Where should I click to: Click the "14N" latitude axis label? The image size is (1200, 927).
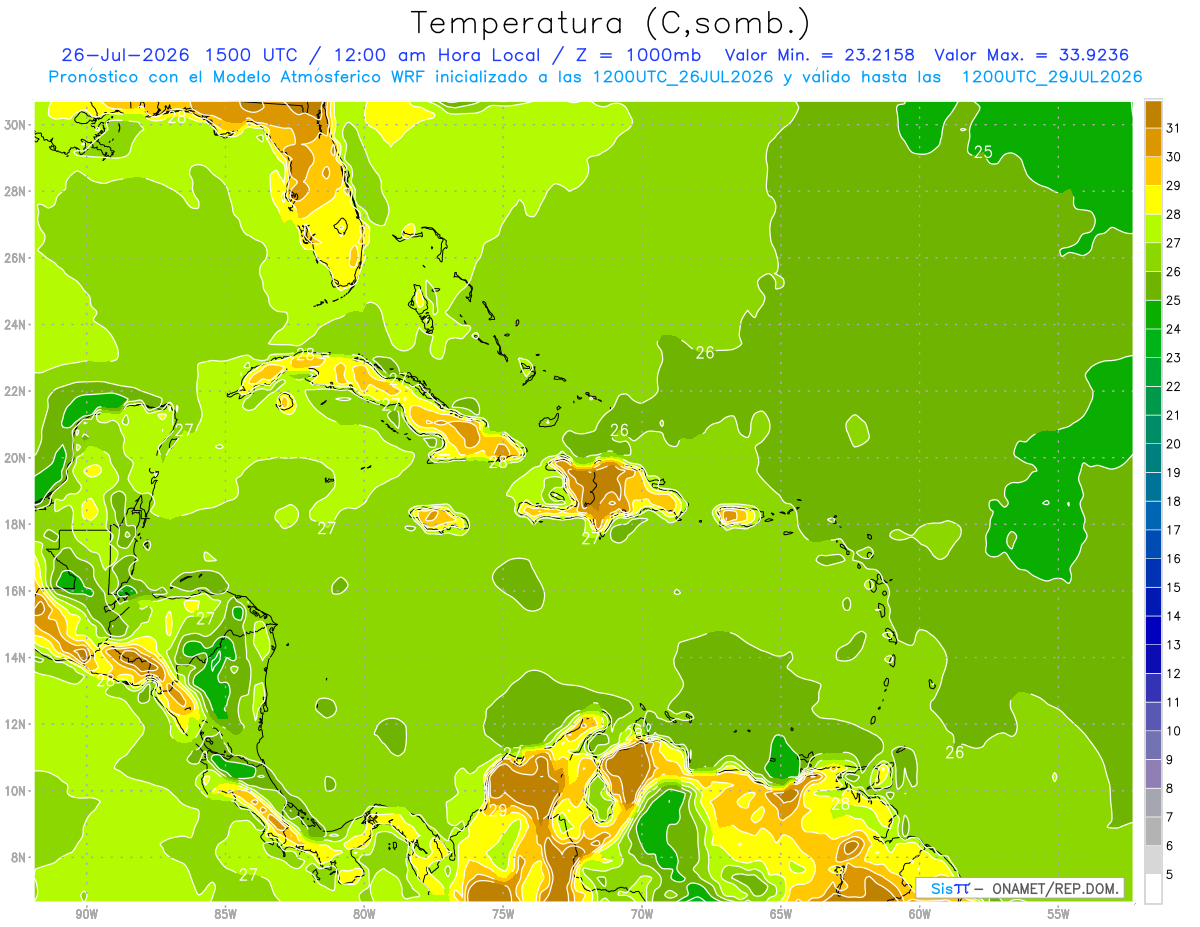click(15, 658)
